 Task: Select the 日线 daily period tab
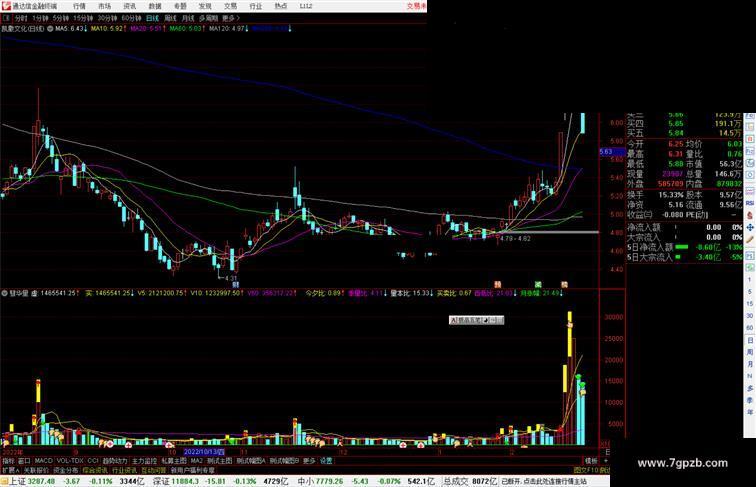[x=152, y=18]
